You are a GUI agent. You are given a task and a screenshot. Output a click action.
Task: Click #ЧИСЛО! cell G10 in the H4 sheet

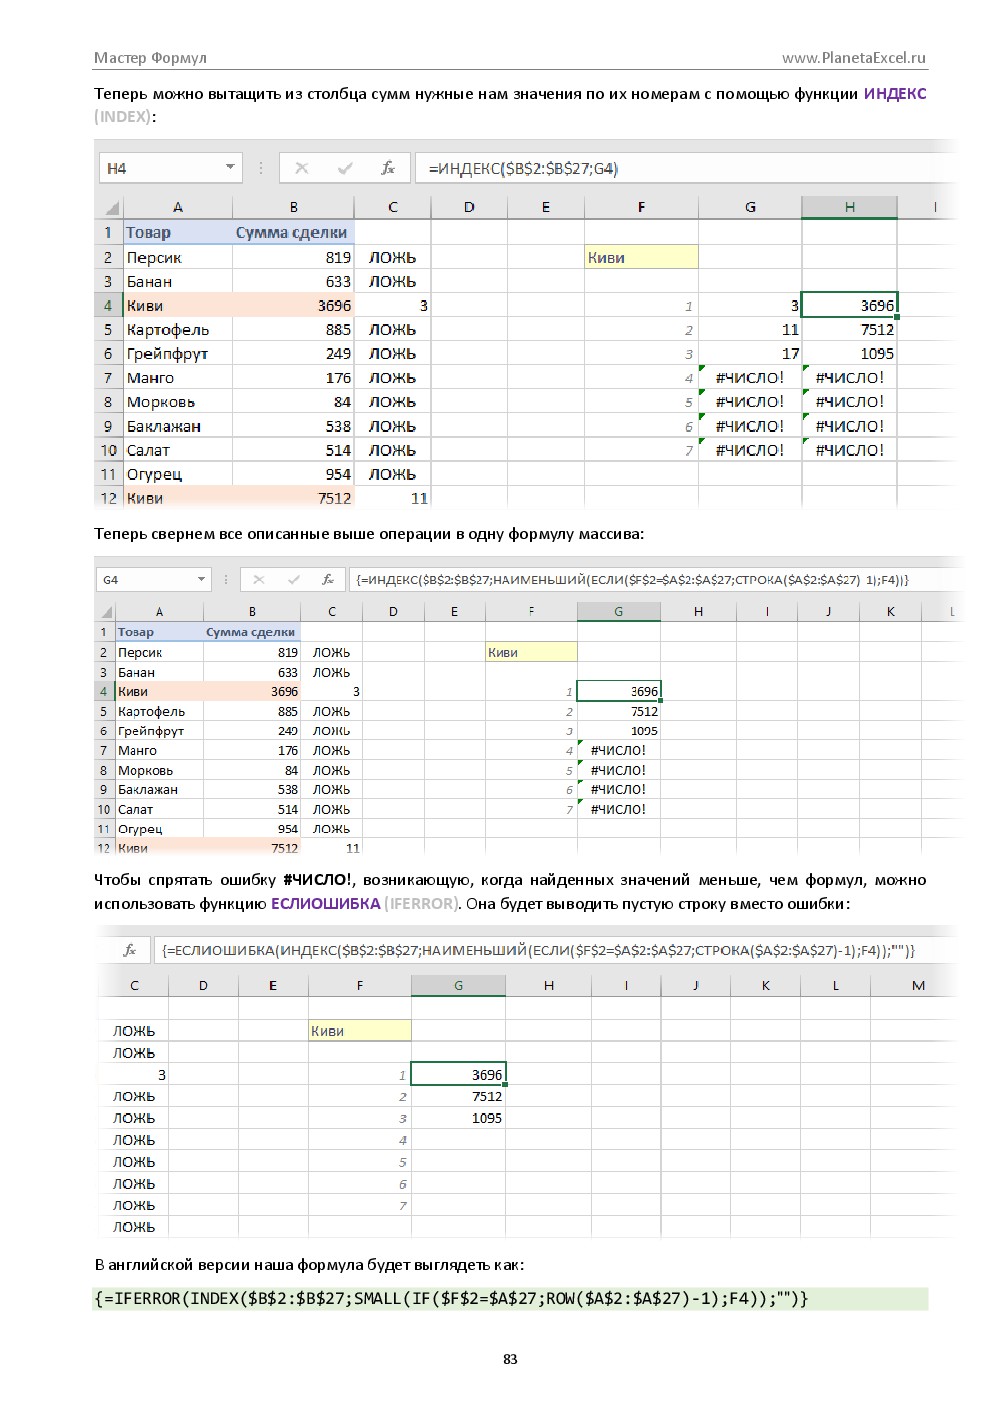[750, 450]
